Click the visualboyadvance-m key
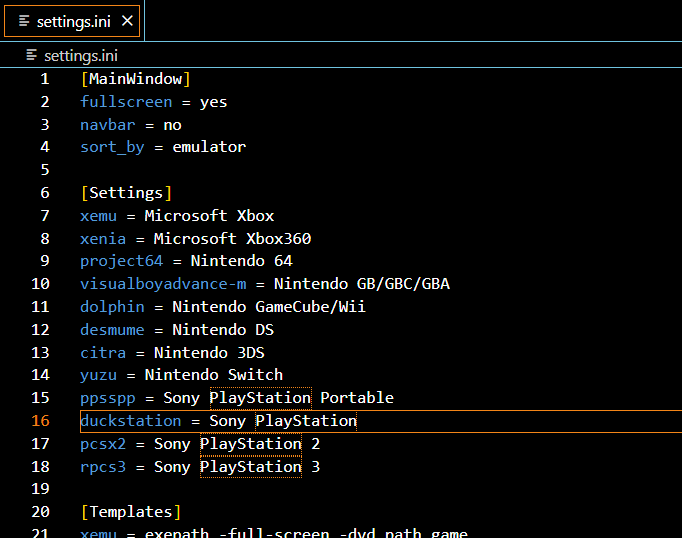 tap(164, 284)
